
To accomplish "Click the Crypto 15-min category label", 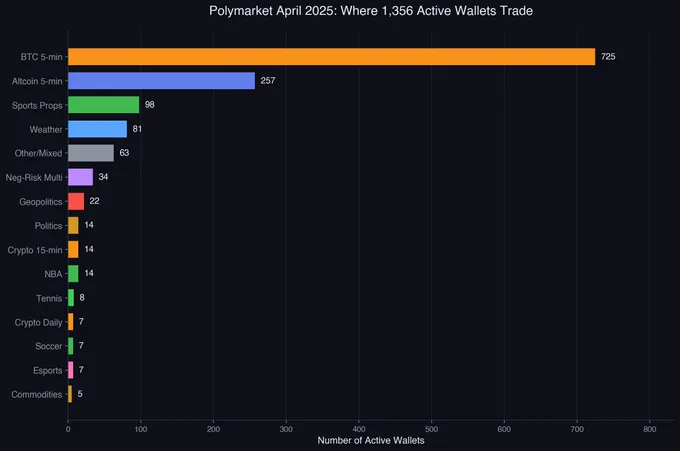I will point(35,250).
